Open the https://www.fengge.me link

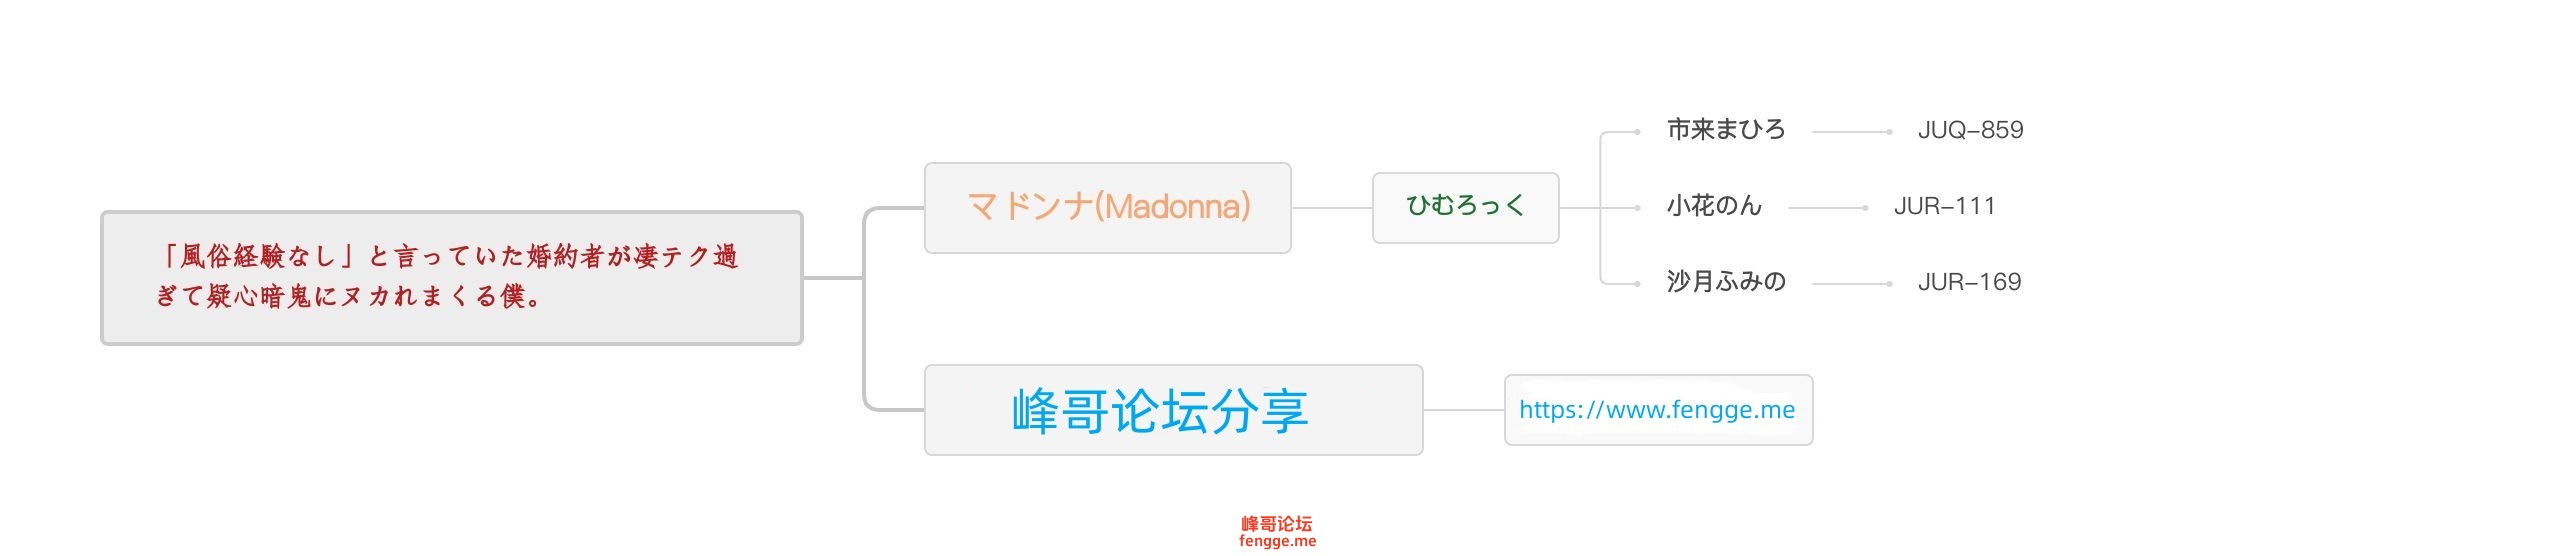[x=1659, y=410]
